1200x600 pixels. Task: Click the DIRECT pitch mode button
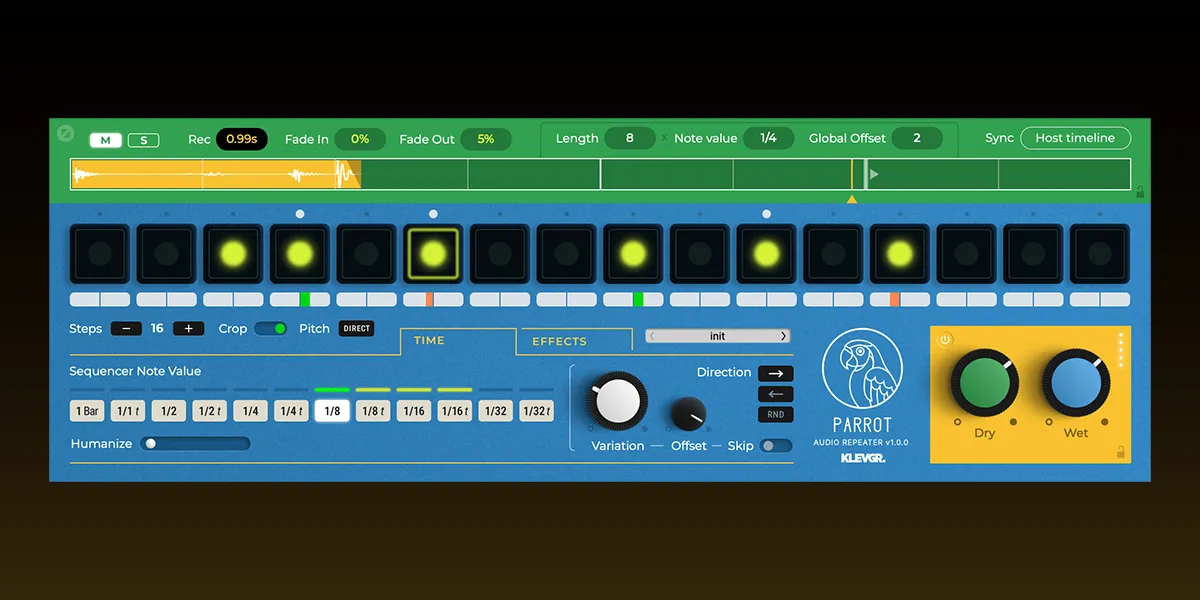click(x=355, y=328)
